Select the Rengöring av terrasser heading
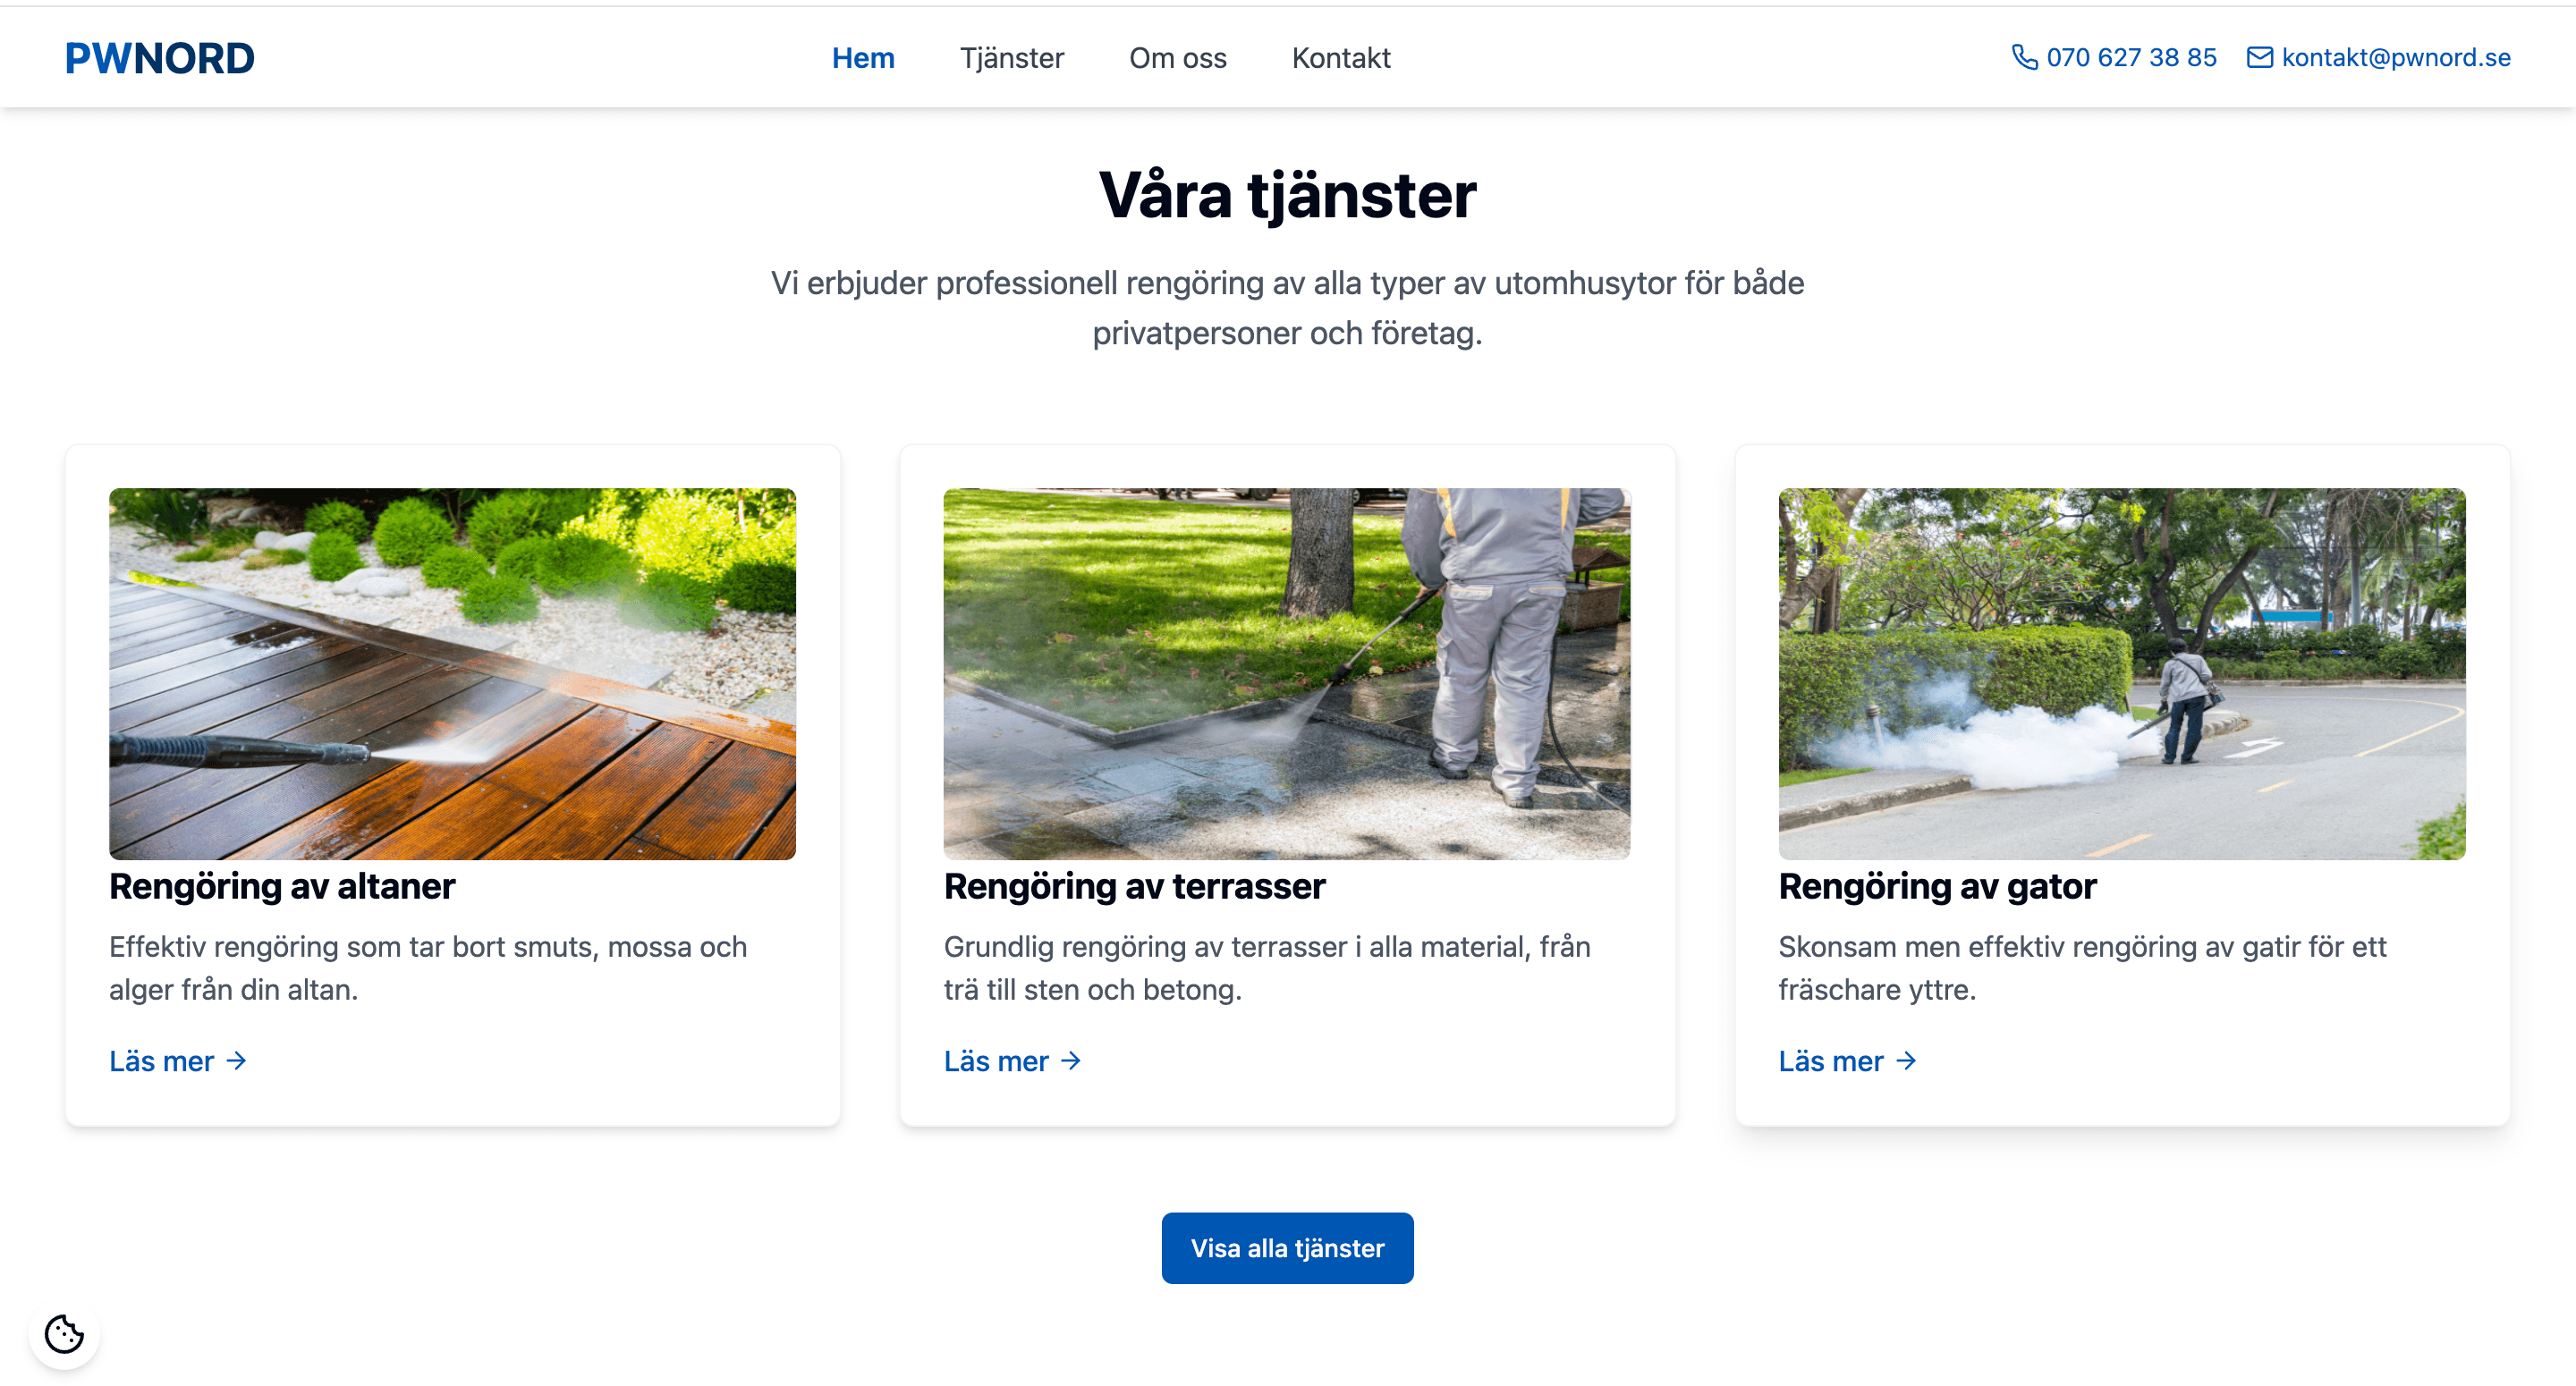 [x=1134, y=887]
